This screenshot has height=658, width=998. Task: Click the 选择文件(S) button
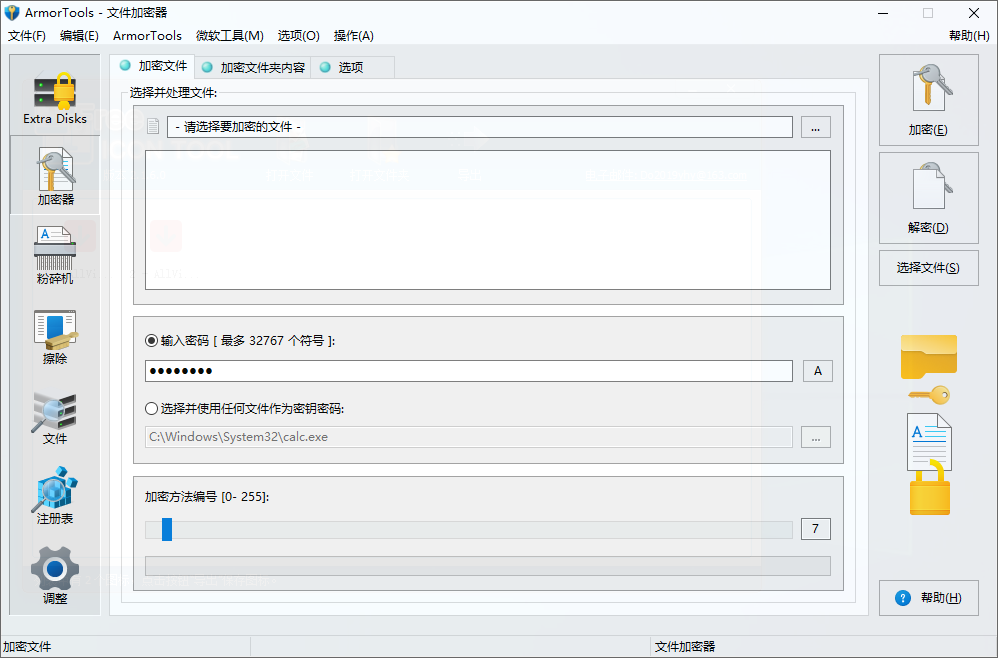click(x=928, y=267)
